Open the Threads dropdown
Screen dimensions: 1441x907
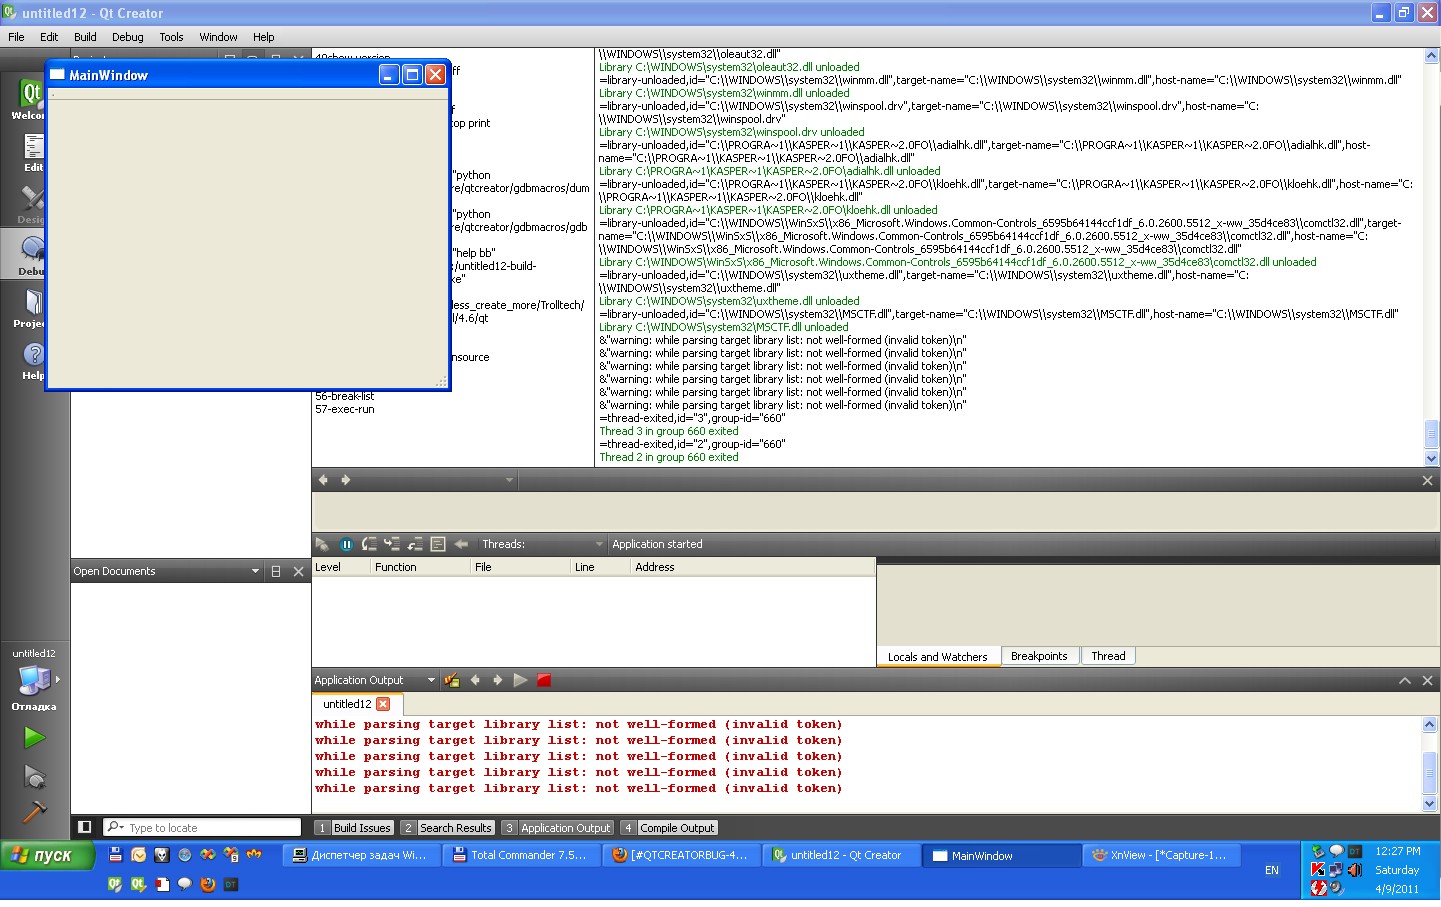pyautogui.click(x=599, y=544)
